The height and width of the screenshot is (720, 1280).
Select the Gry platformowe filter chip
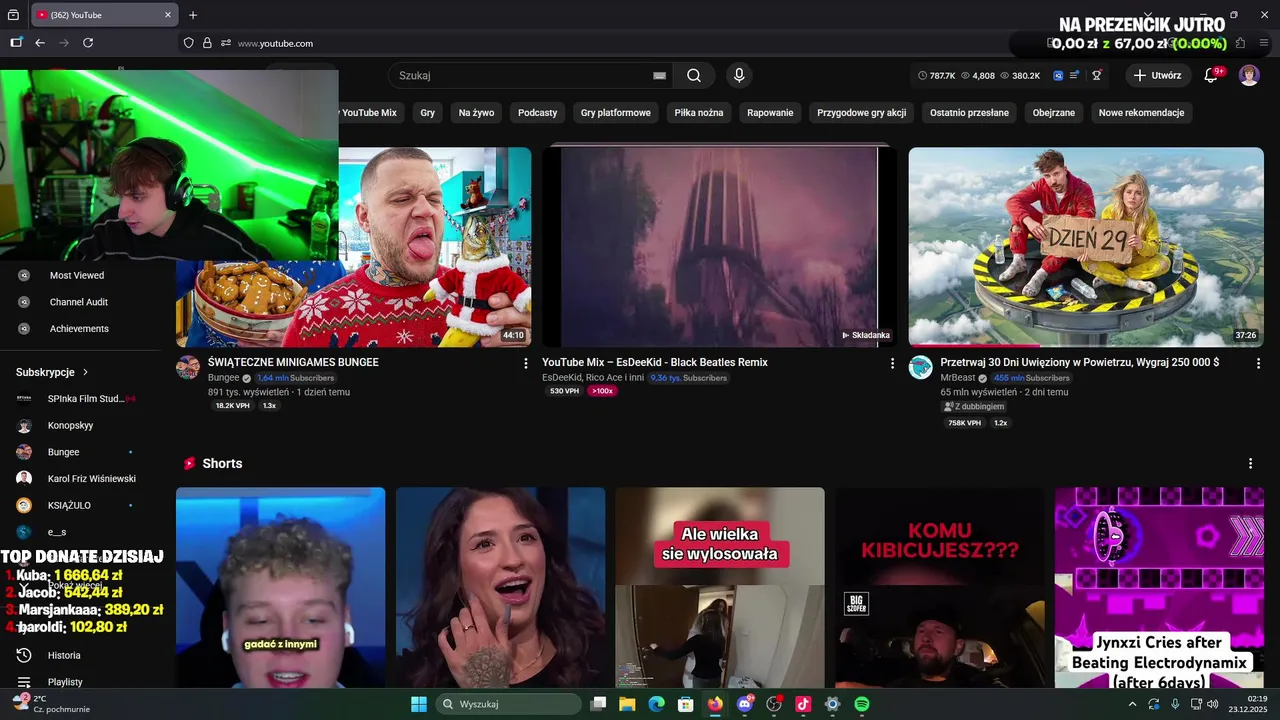point(616,113)
